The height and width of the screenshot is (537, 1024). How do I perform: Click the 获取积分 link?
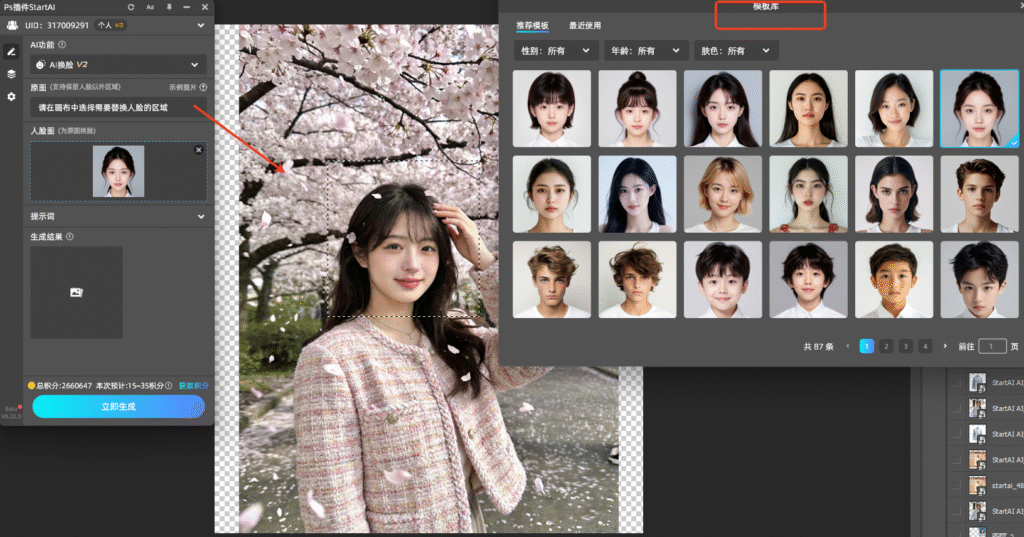coord(194,385)
